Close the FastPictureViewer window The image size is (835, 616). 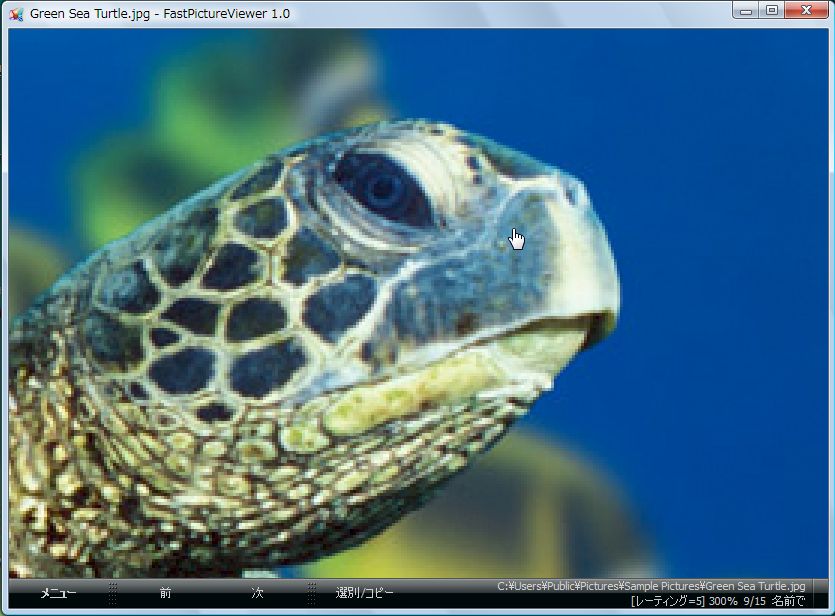click(806, 11)
